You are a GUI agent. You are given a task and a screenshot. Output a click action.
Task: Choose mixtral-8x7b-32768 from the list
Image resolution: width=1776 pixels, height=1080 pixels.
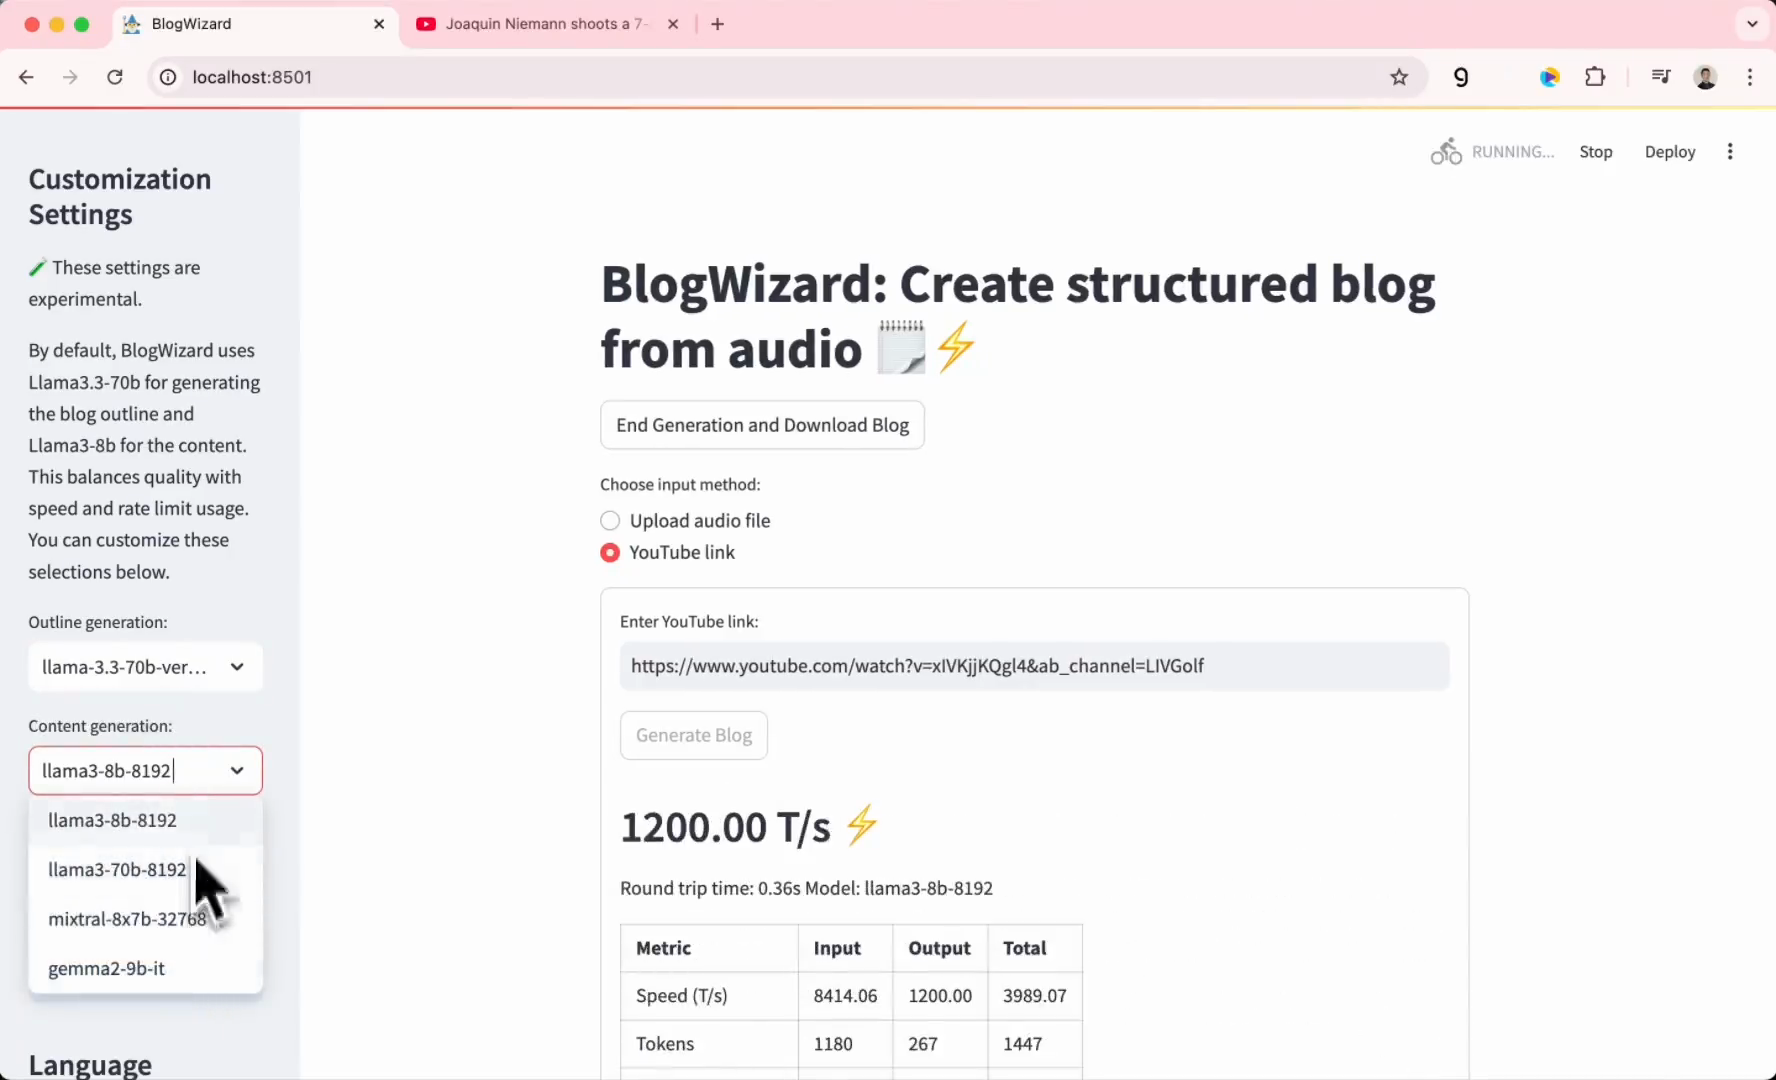(145, 919)
